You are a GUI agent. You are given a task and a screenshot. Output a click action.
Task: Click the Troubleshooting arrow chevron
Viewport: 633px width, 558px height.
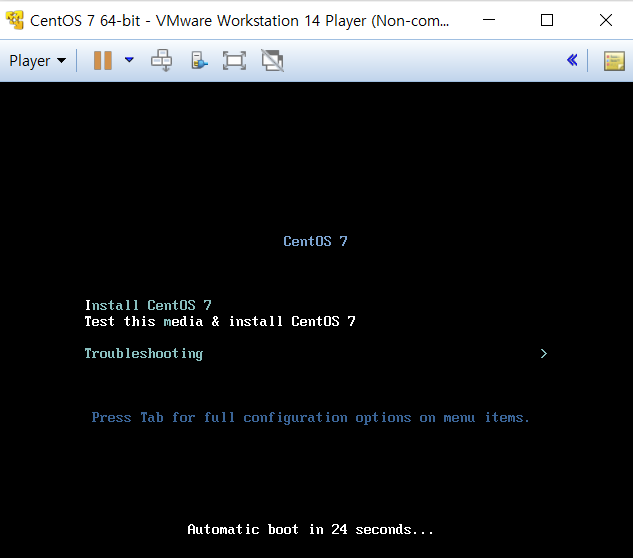tap(543, 354)
